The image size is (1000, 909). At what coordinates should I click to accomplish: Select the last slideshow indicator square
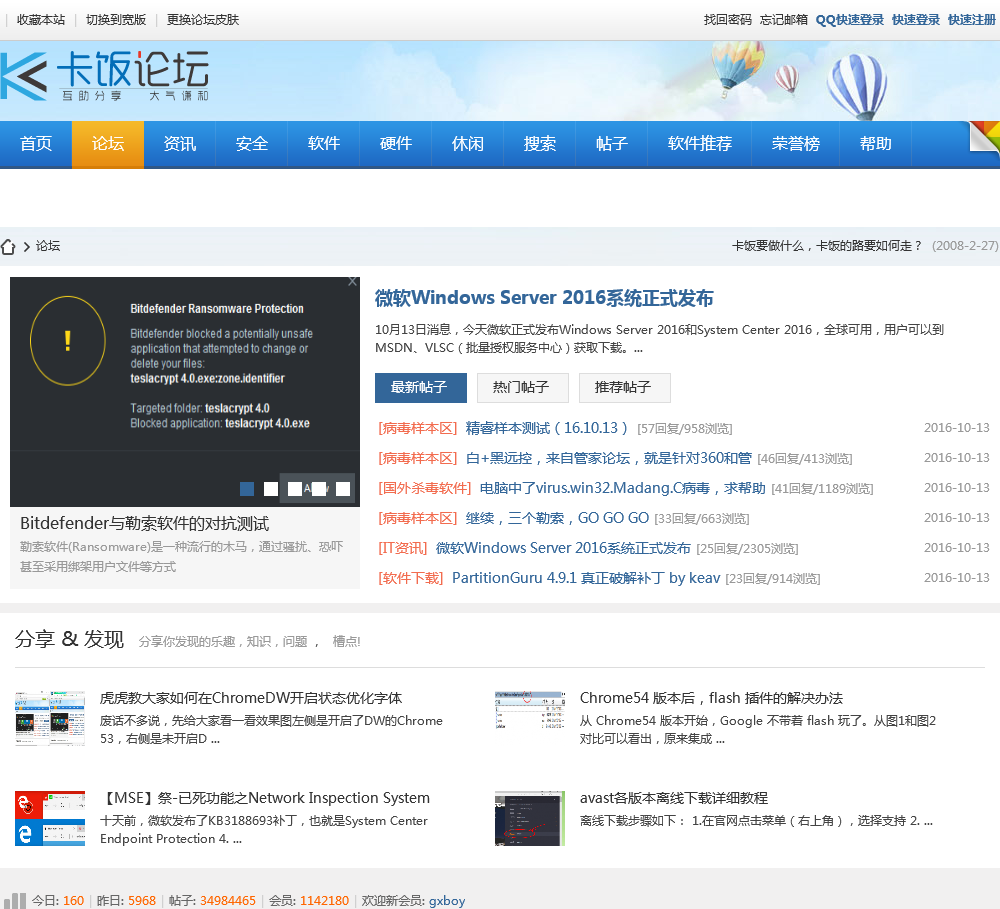343,489
